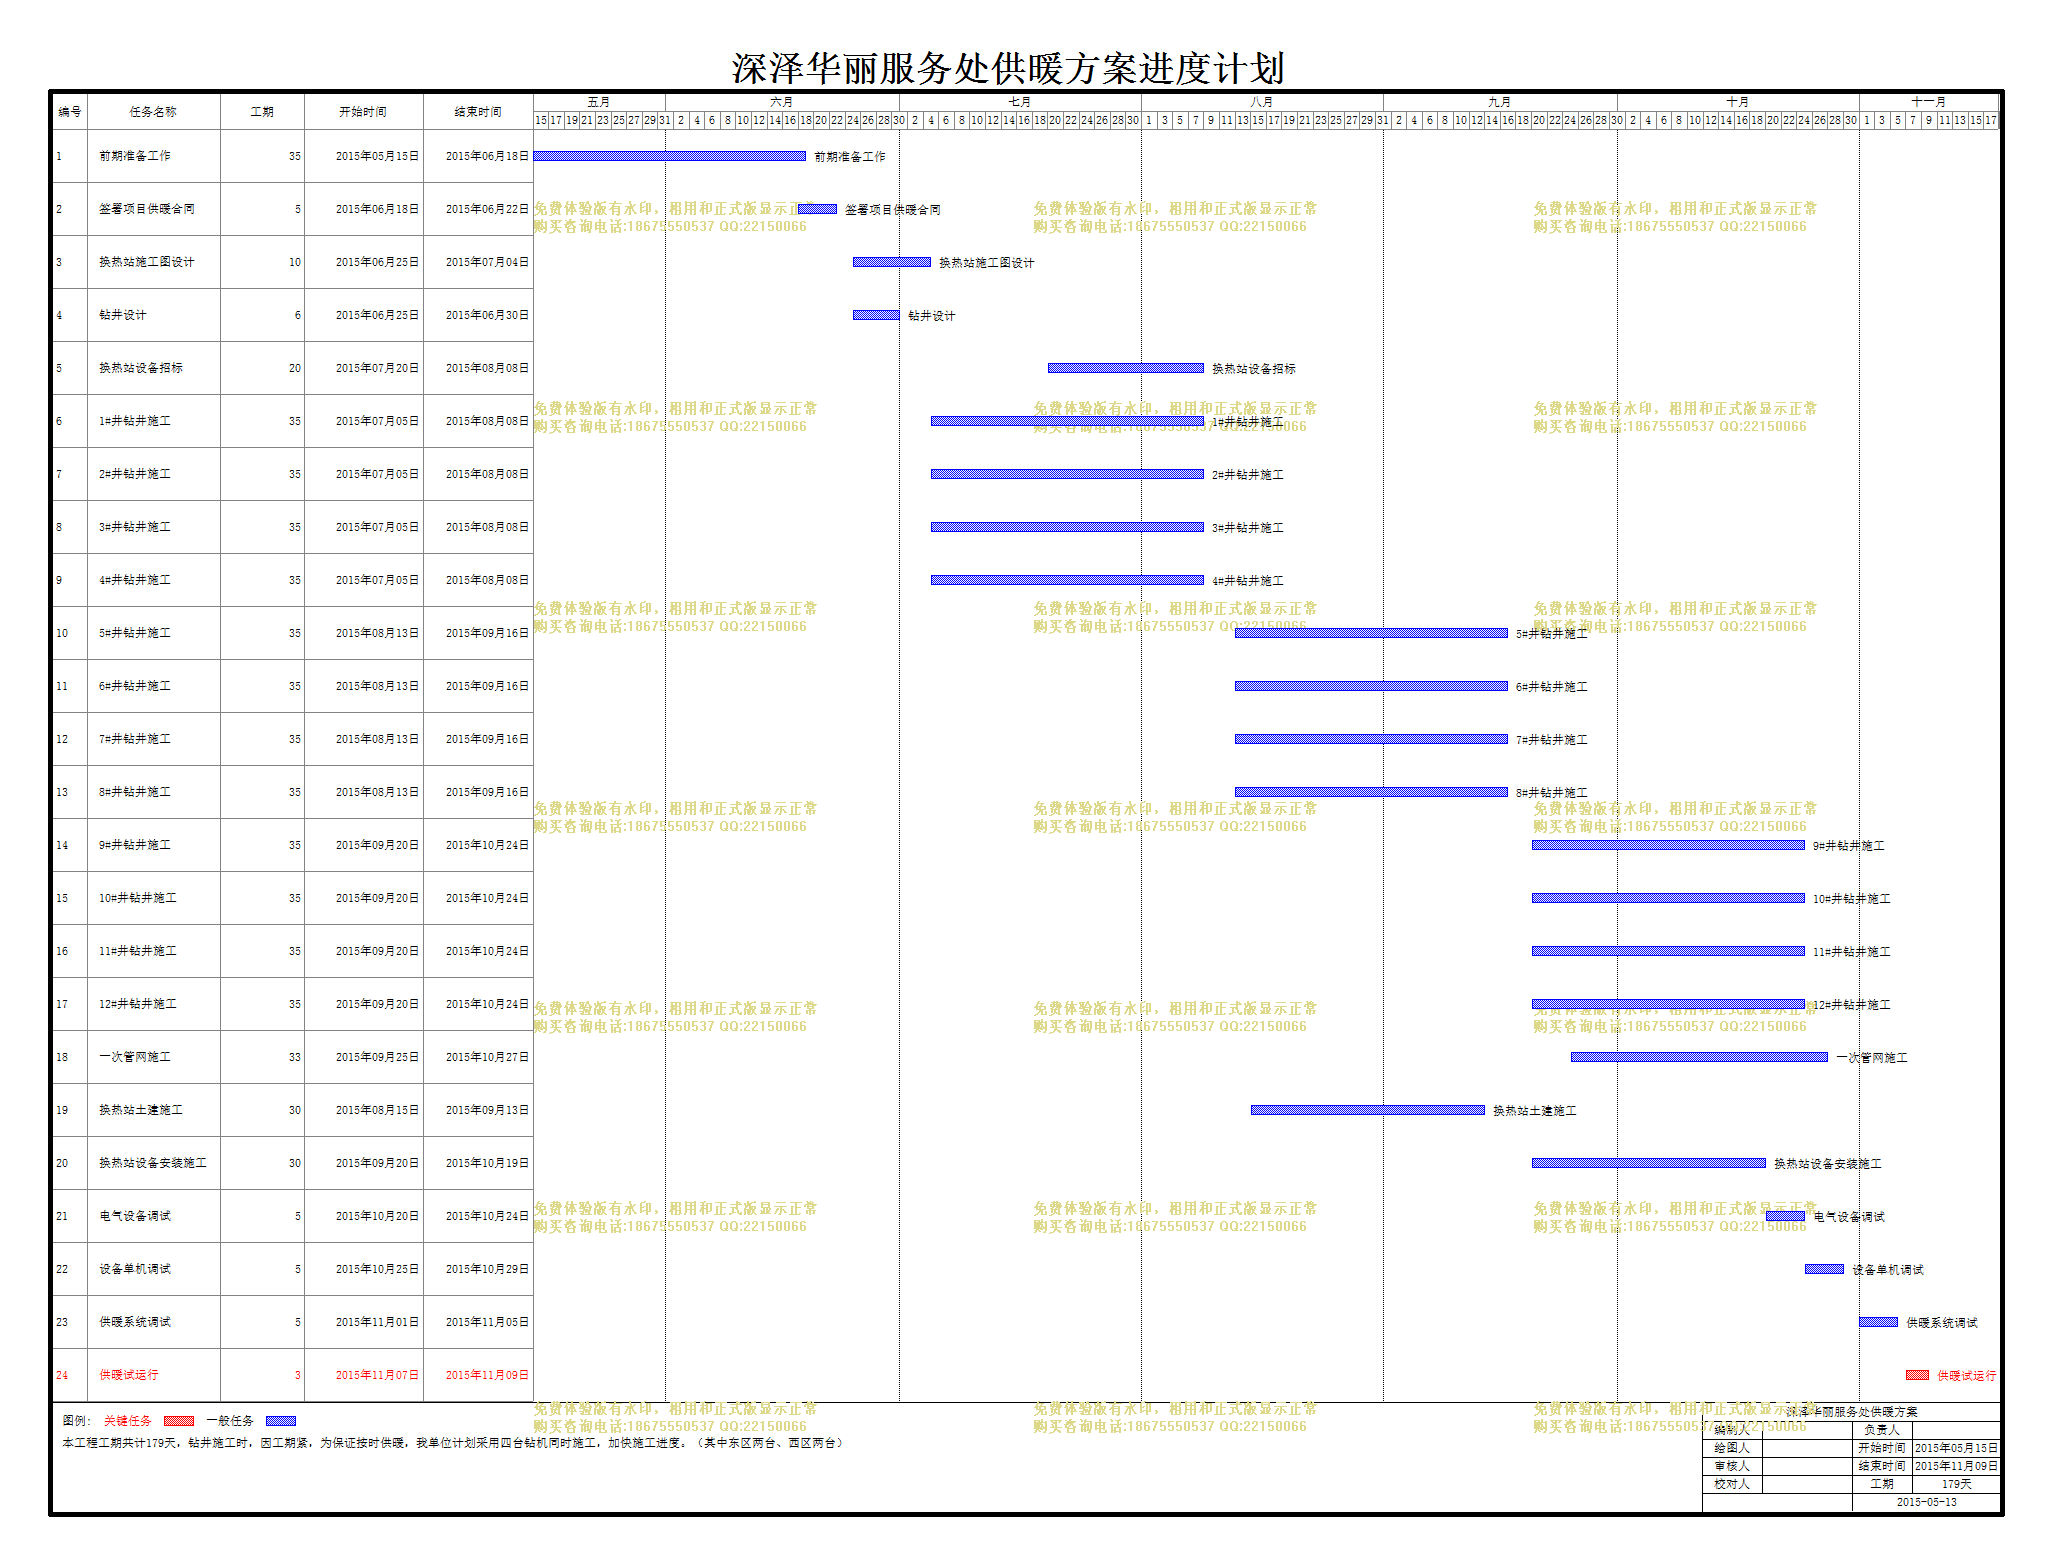Click the 换热站施工图设计 Gantt bar
This screenshot has height=1563, width=2051.
pyautogui.click(x=891, y=262)
